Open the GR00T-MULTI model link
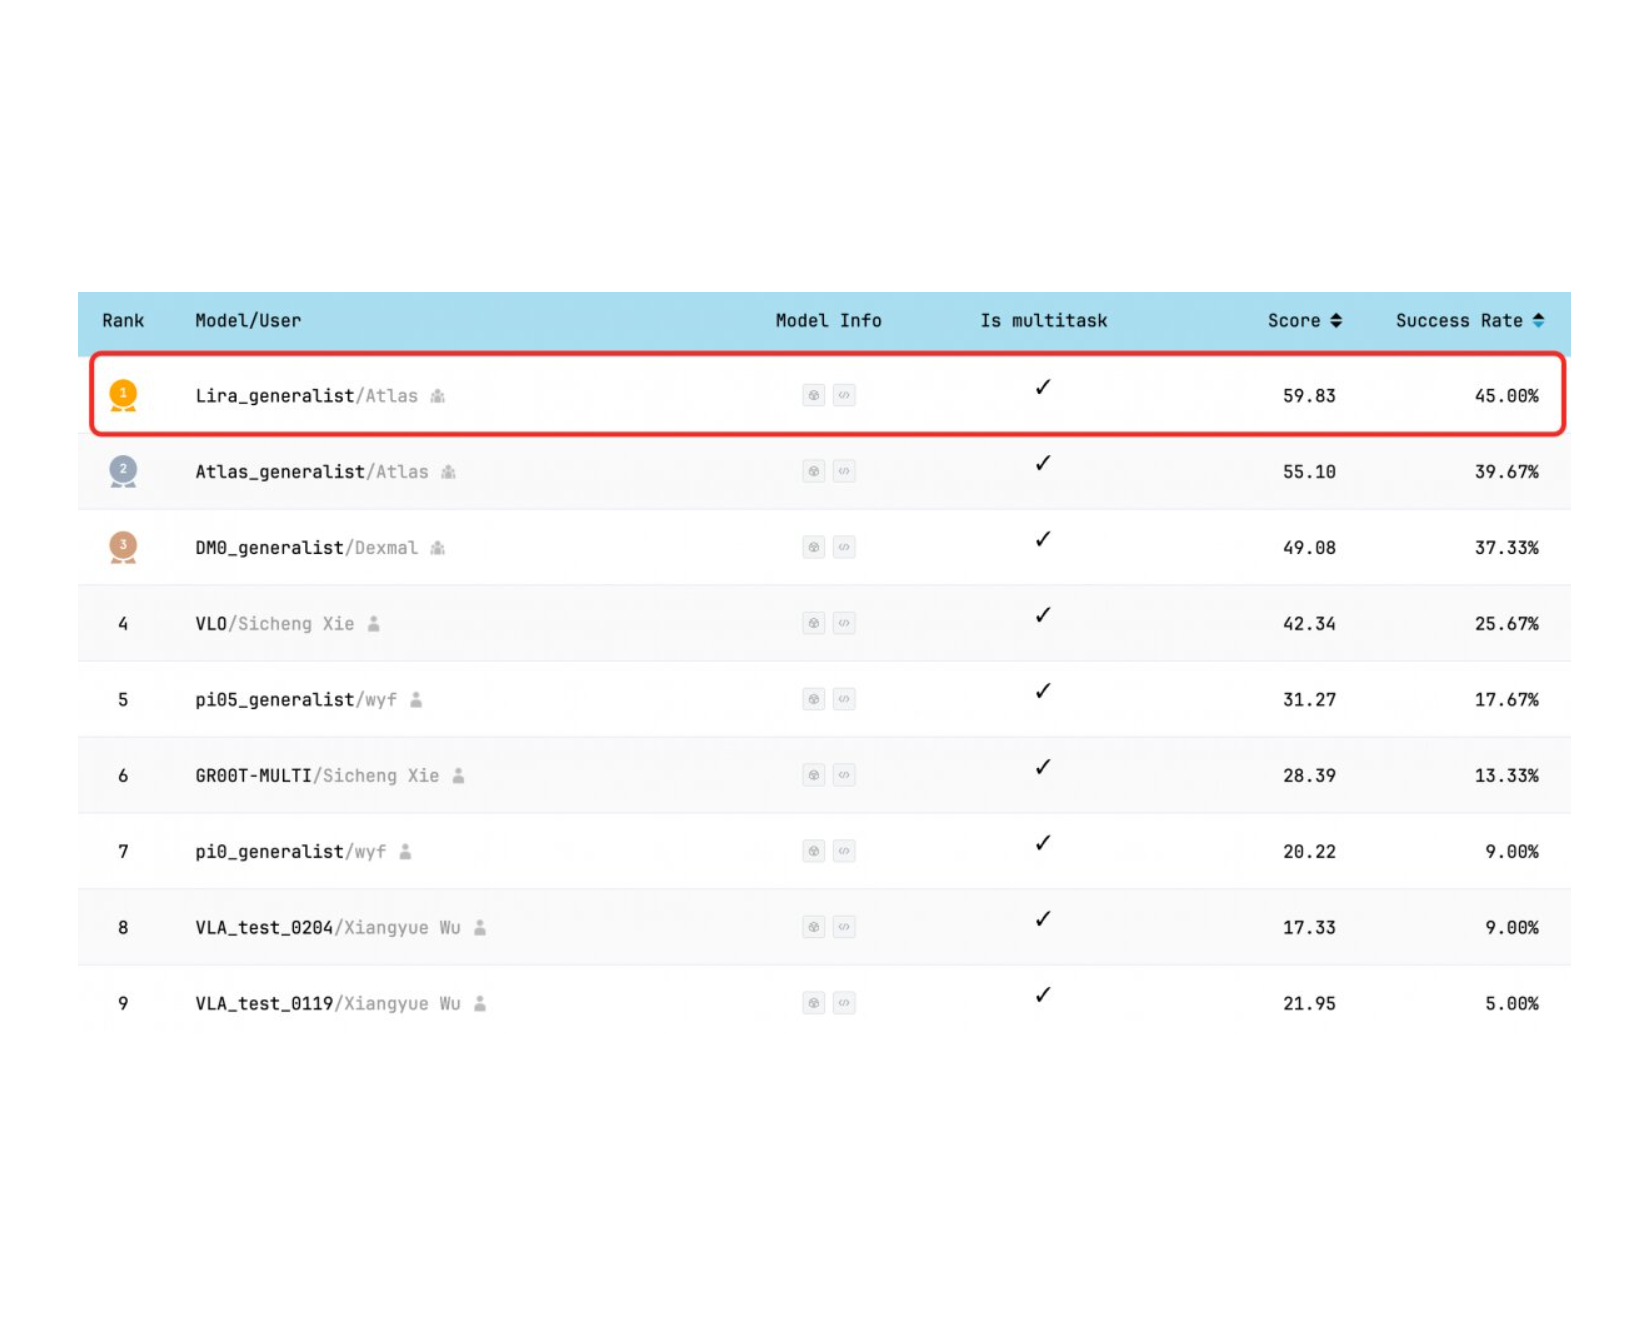1649x1326 pixels. pyautogui.click(x=253, y=776)
